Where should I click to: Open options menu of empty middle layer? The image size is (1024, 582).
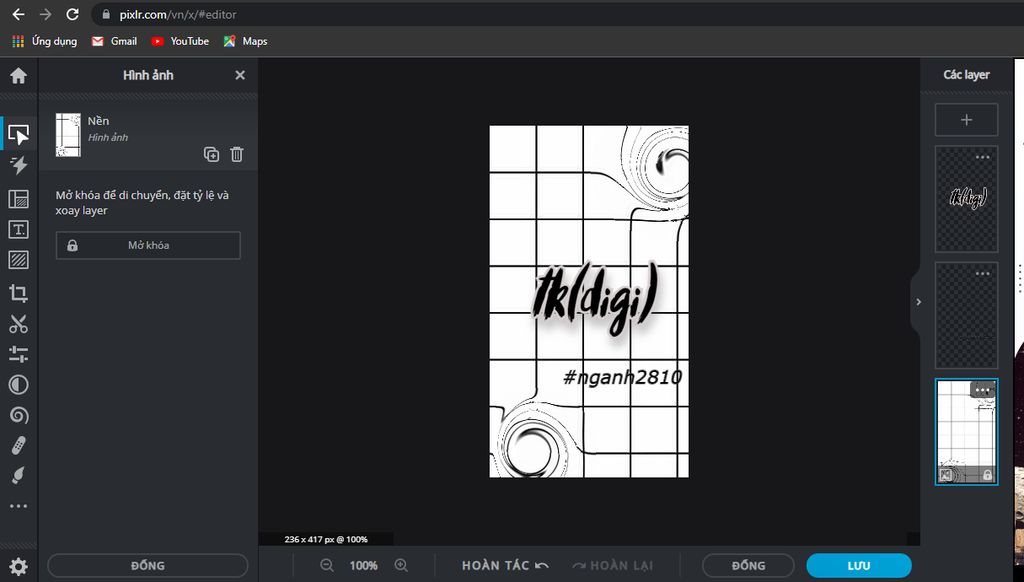[x=982, y=273]
